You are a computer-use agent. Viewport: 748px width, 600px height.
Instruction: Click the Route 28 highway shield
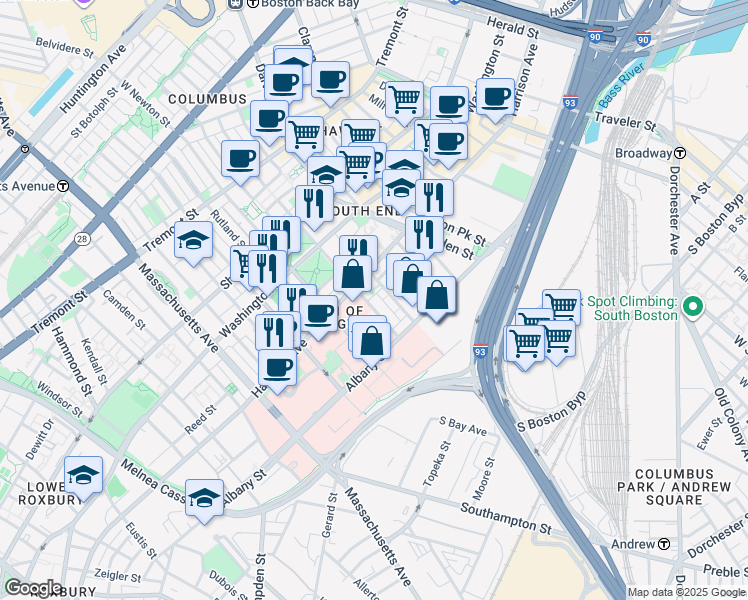(81, 239)
